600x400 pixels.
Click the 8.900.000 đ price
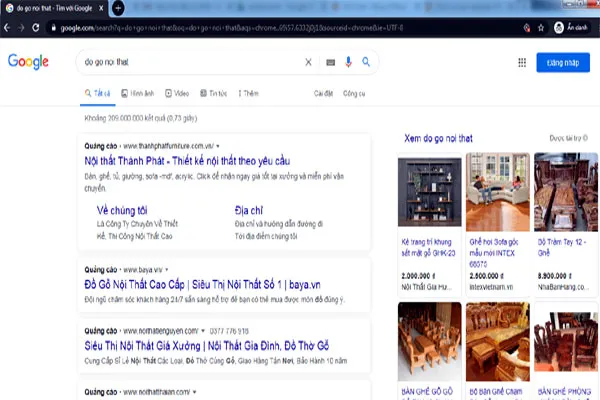click(x=554, y=276)
